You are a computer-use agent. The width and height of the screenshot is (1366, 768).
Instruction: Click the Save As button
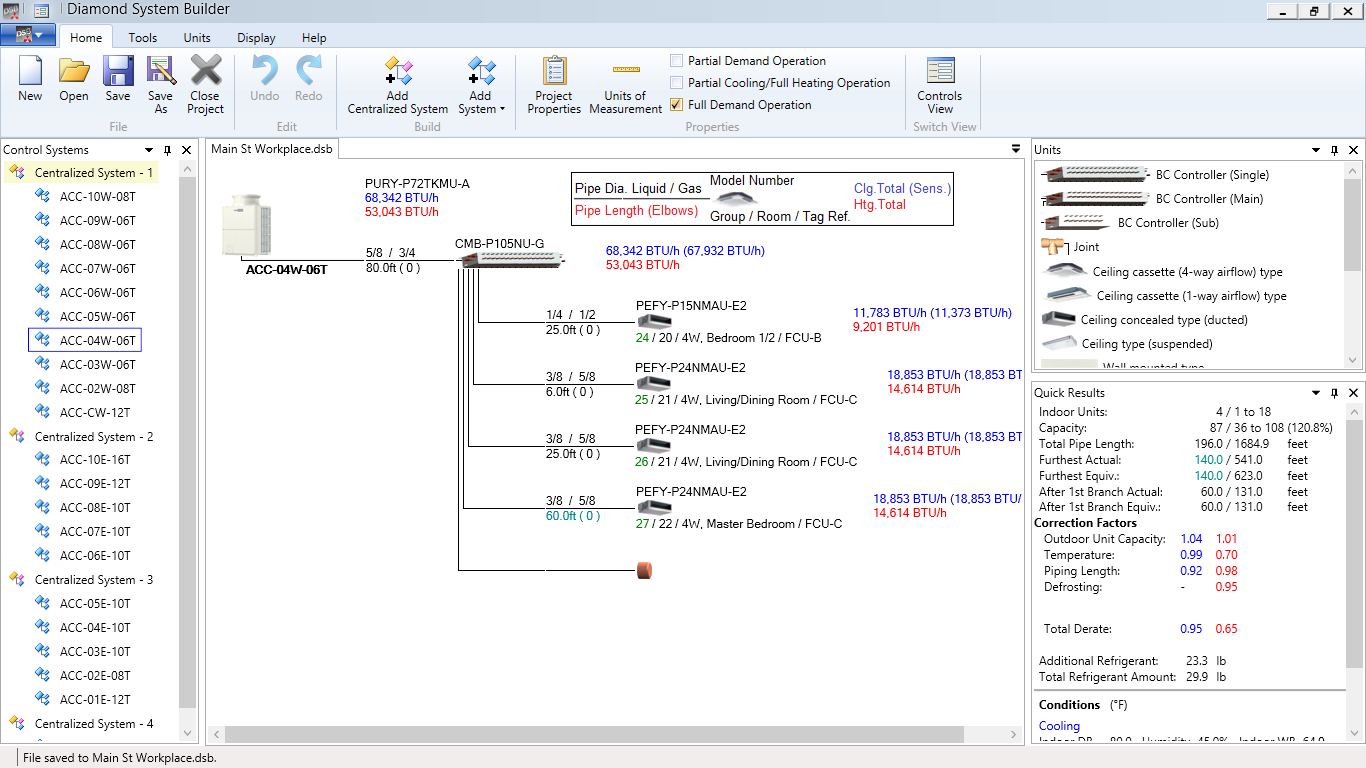coord(160,85)
